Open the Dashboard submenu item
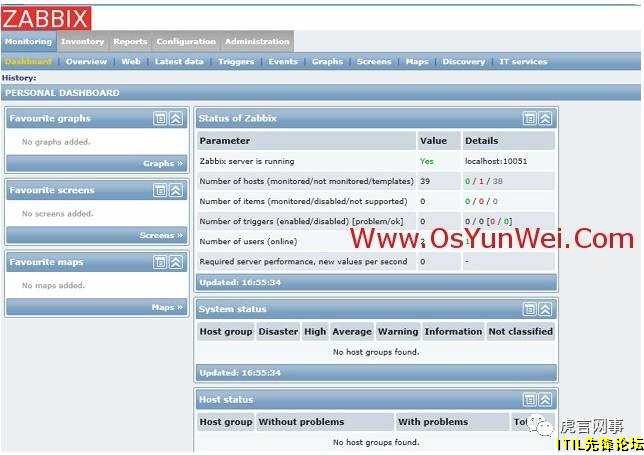 [x=28, y=62]
